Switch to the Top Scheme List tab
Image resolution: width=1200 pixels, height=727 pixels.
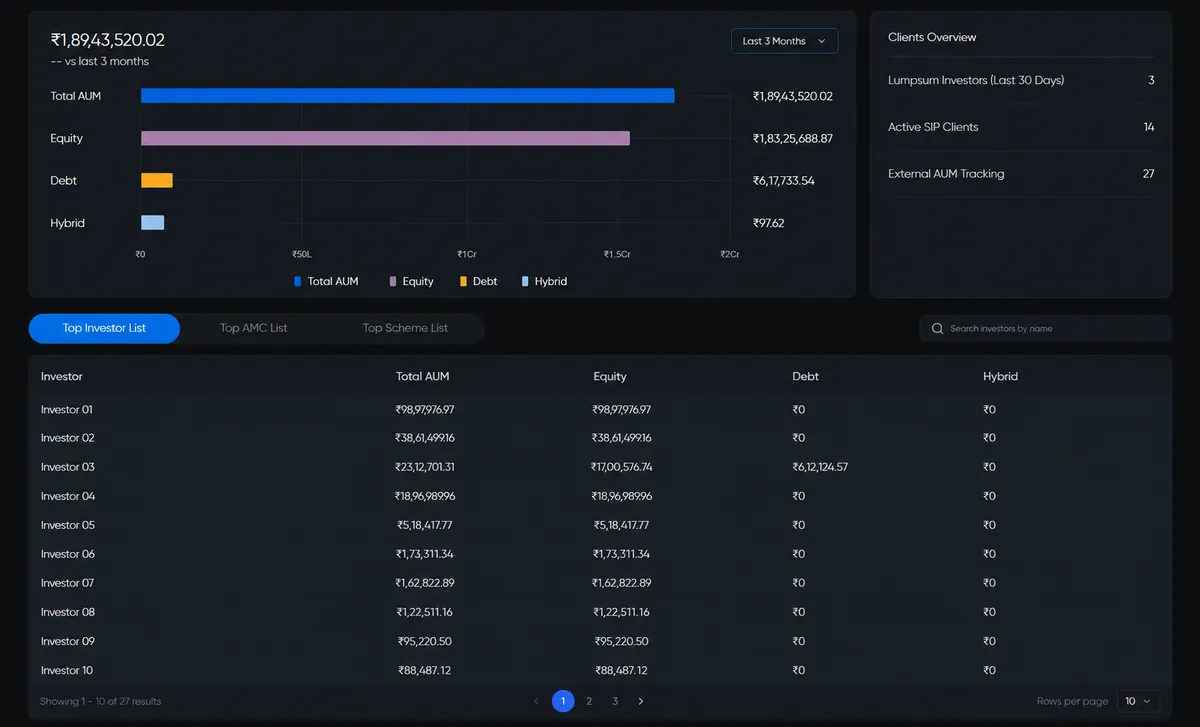(x=405, y=328)
